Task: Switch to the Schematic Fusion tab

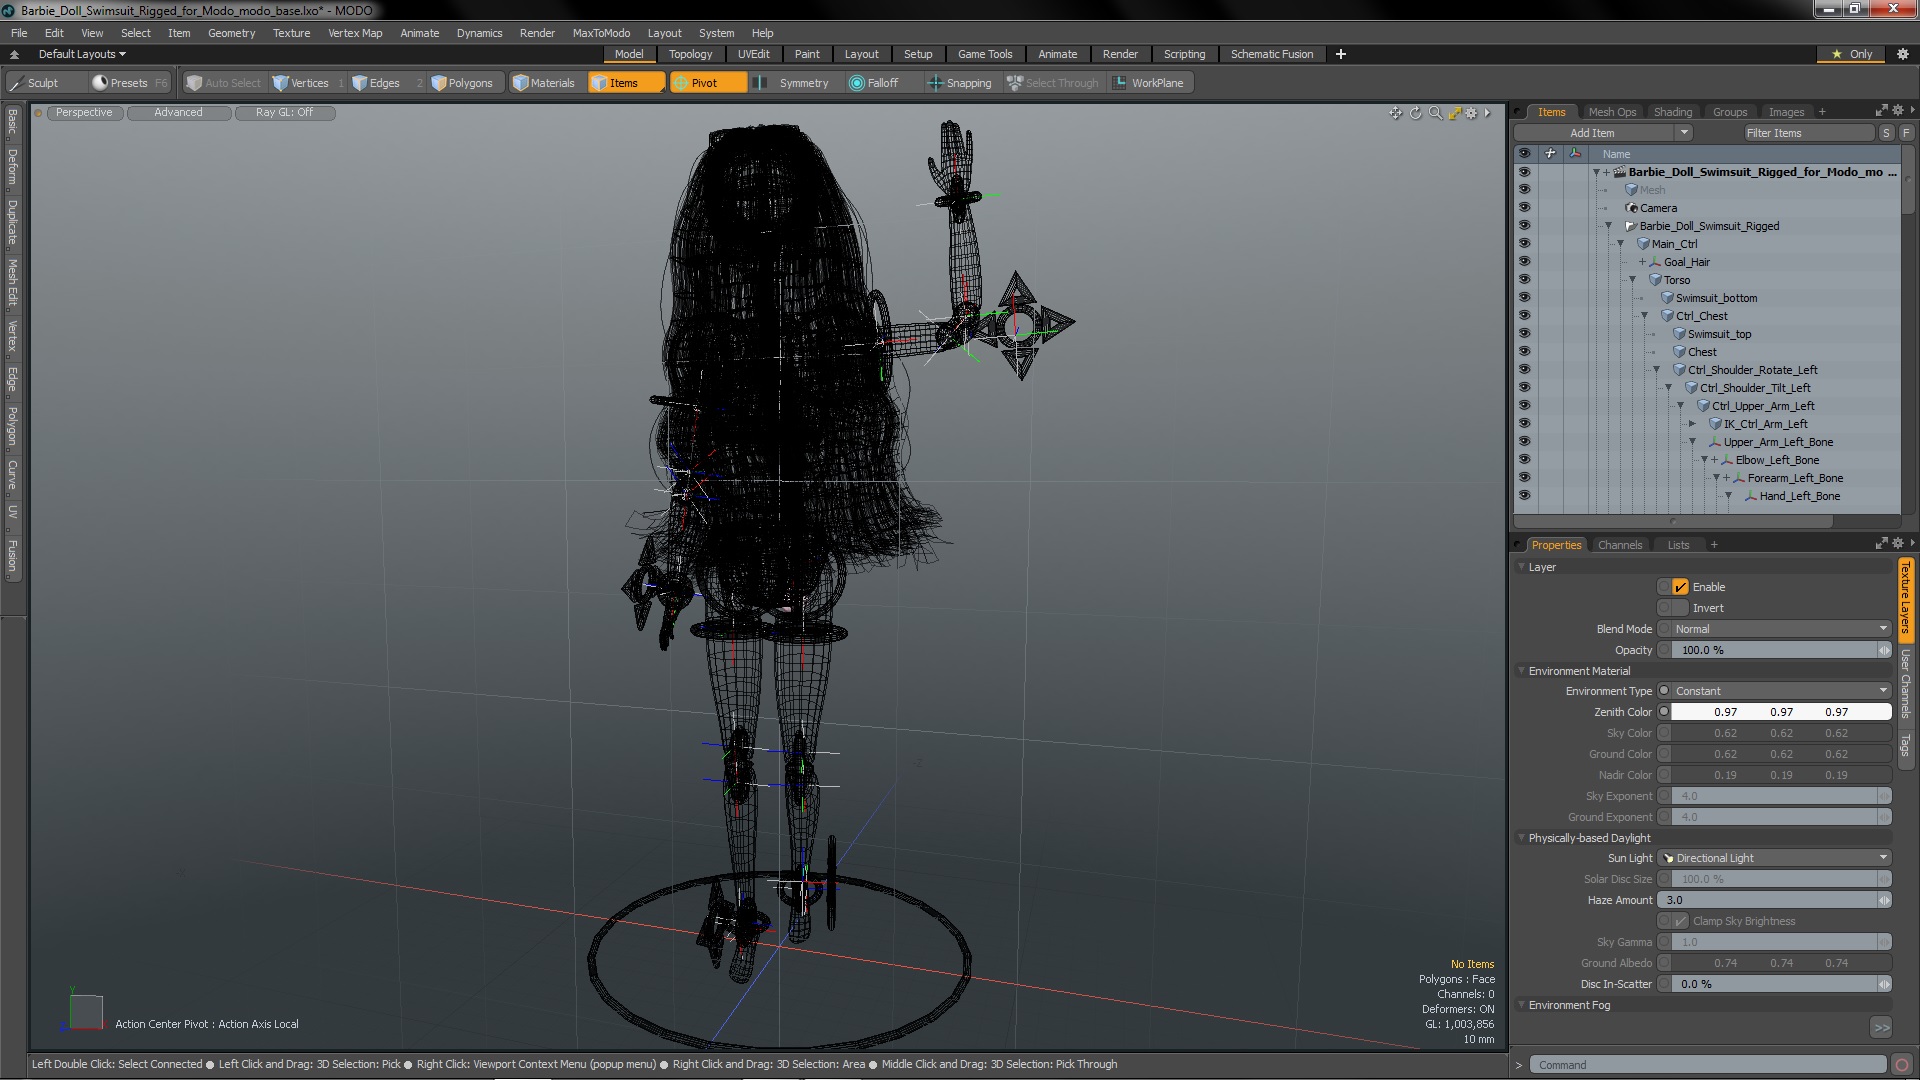Action: pos(1272,54)
